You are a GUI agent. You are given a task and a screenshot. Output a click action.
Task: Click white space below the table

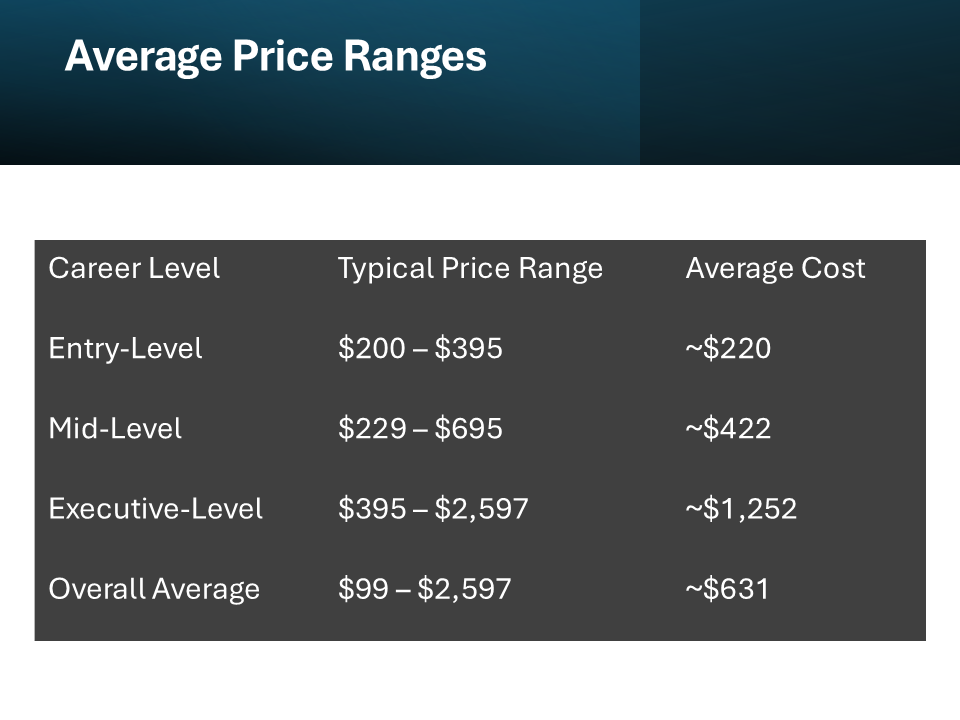(480, 680)
